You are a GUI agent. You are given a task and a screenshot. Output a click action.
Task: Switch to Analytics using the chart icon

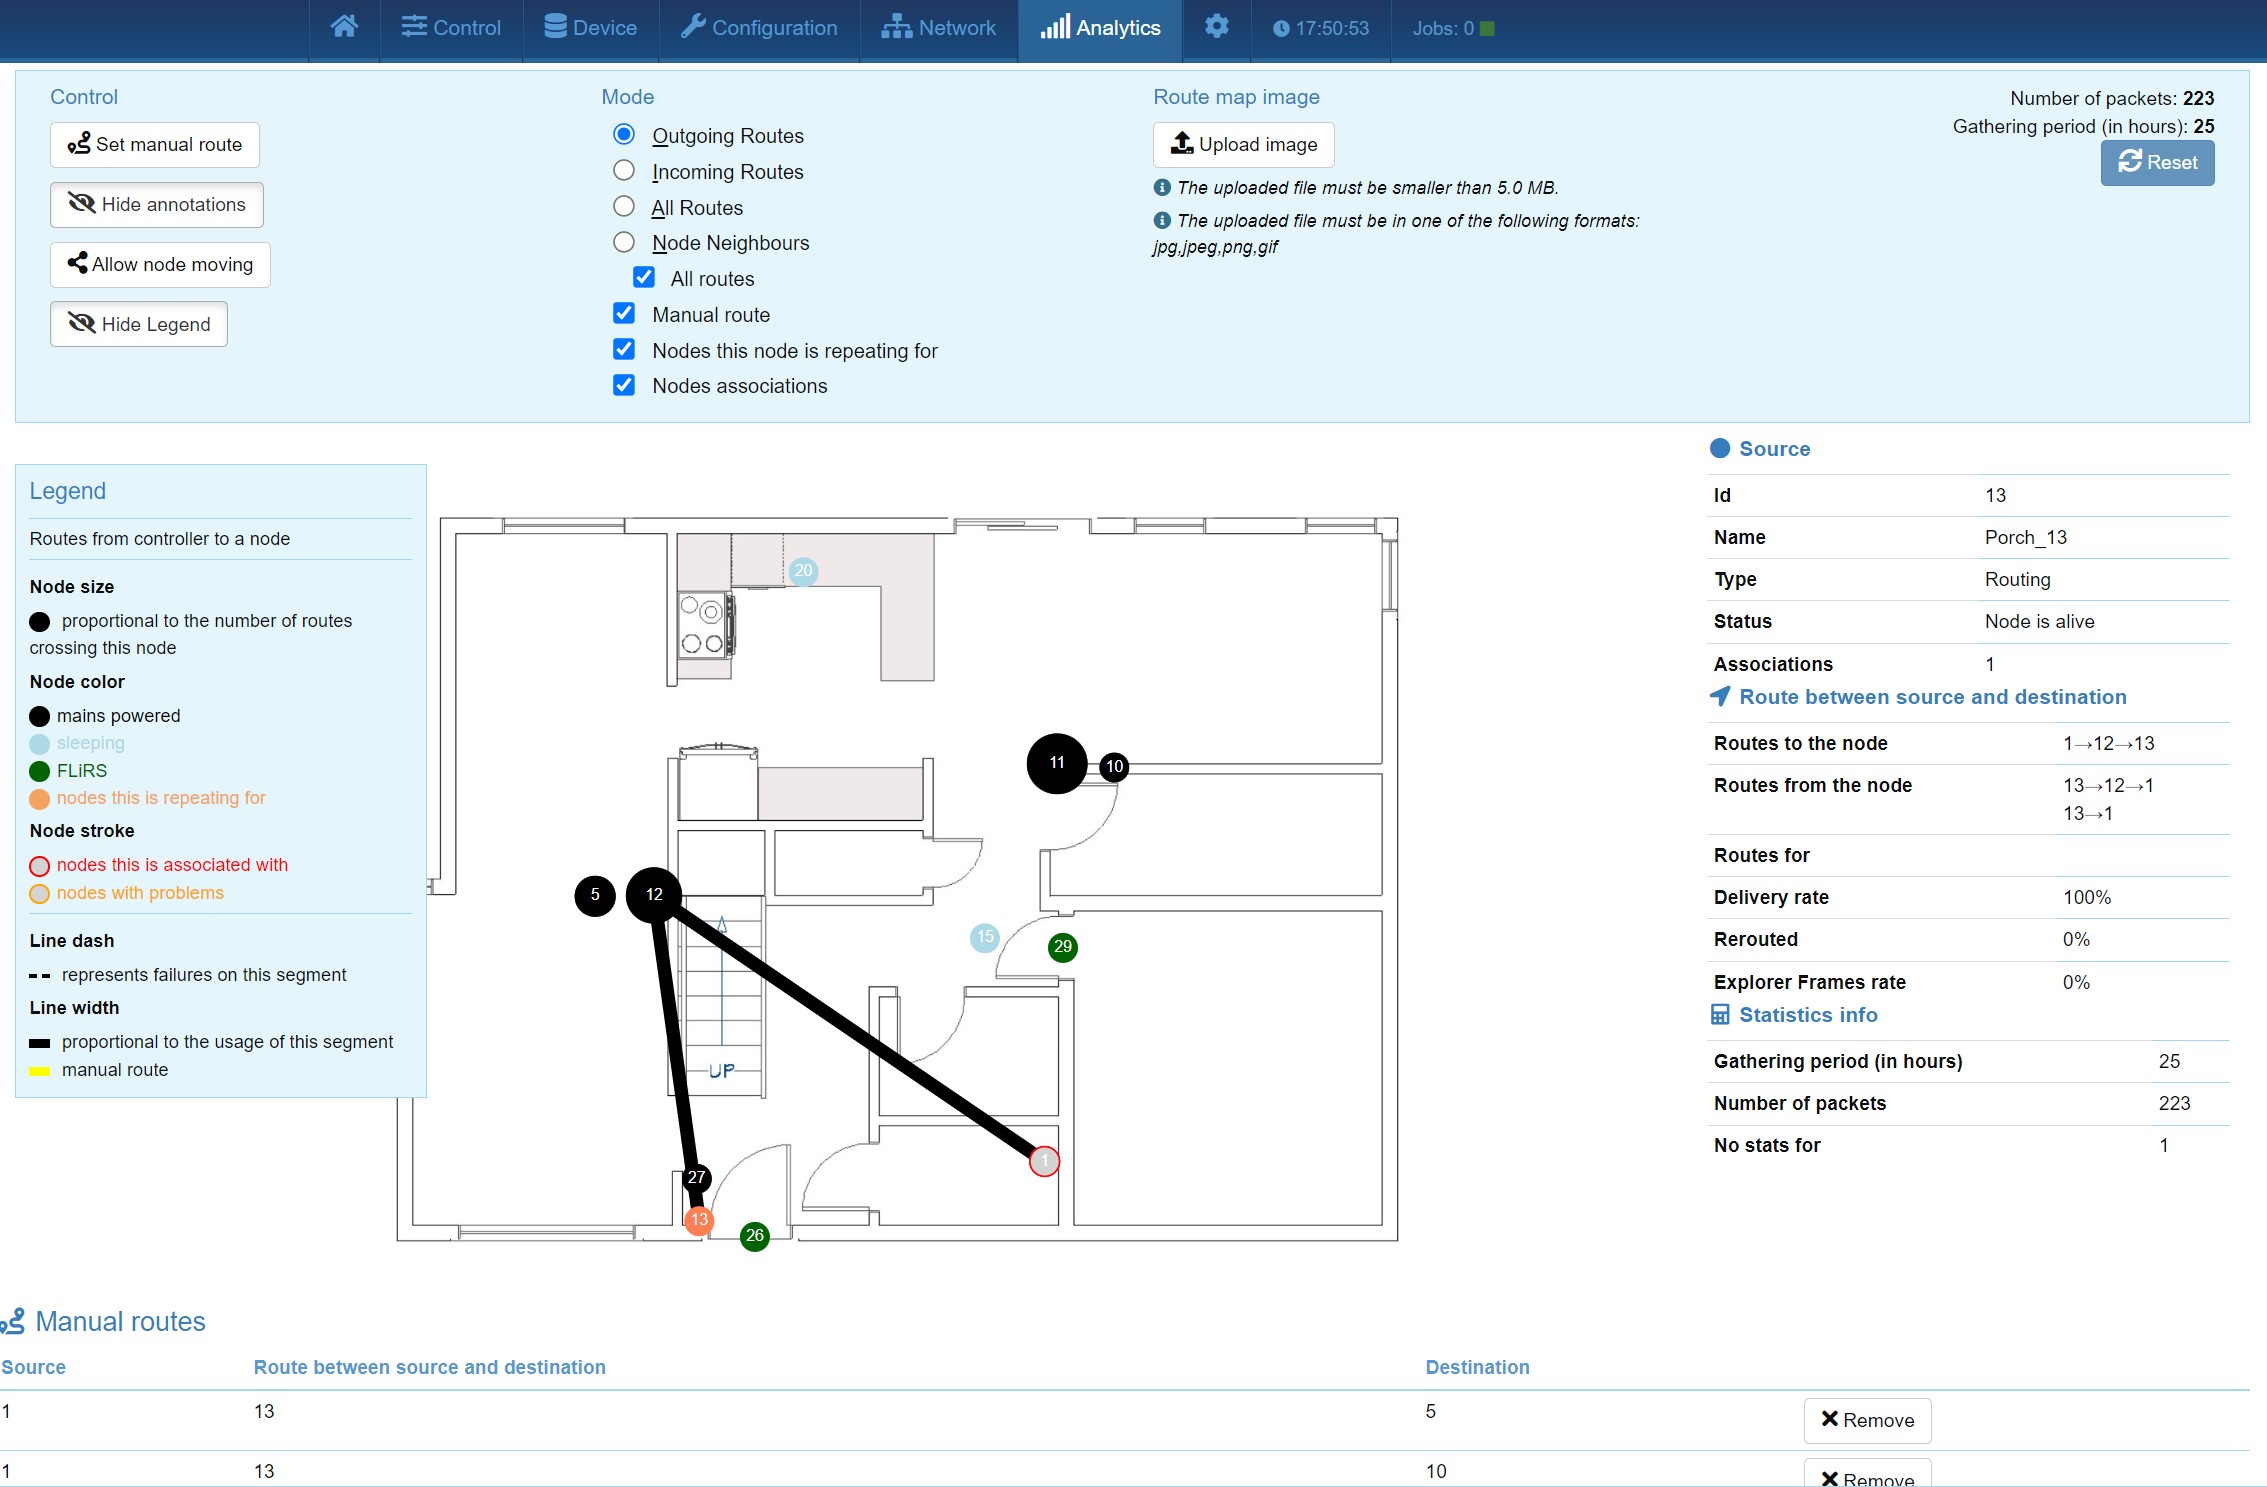pos(1054,27)
